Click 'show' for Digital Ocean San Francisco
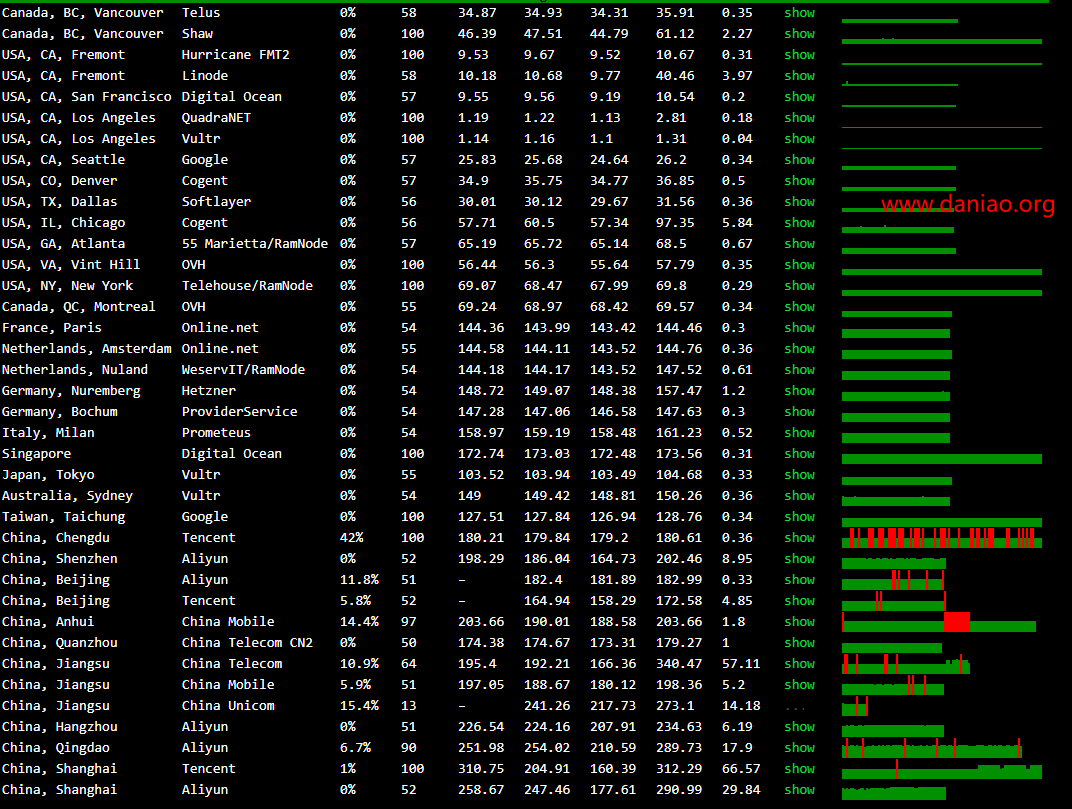The image size is (1072, 809). coord(799,96)
